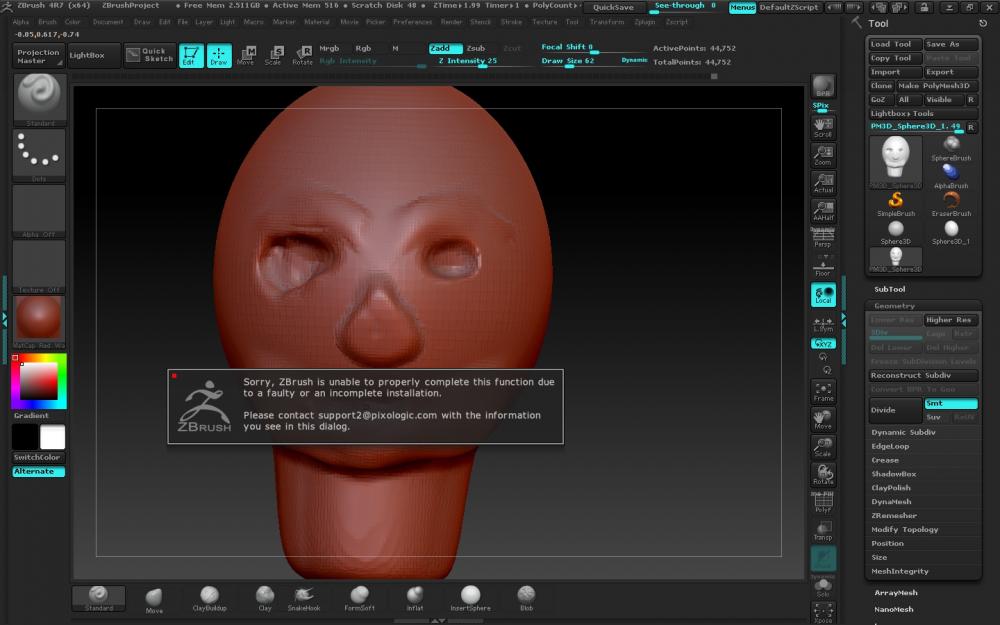1000x625 pixels.
Task: Click the MatCap Red Wax material thumbnail
Action: [x=39, y=319]
